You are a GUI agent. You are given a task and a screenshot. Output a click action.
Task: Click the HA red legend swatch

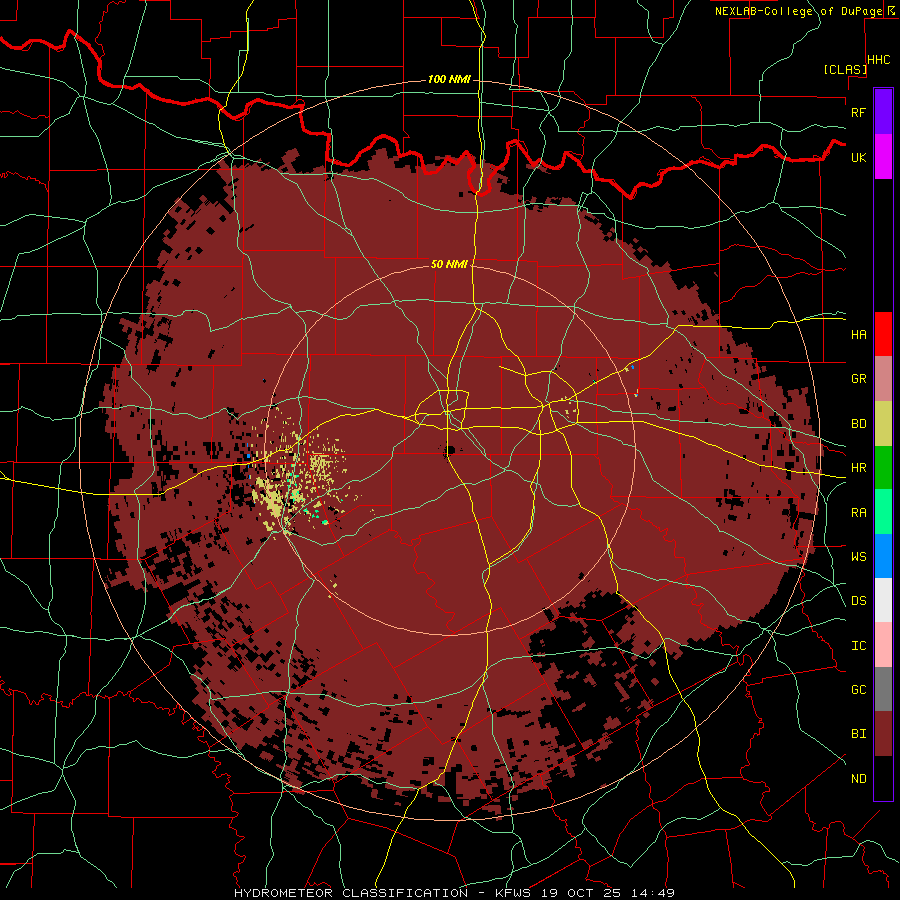point(883,334)
